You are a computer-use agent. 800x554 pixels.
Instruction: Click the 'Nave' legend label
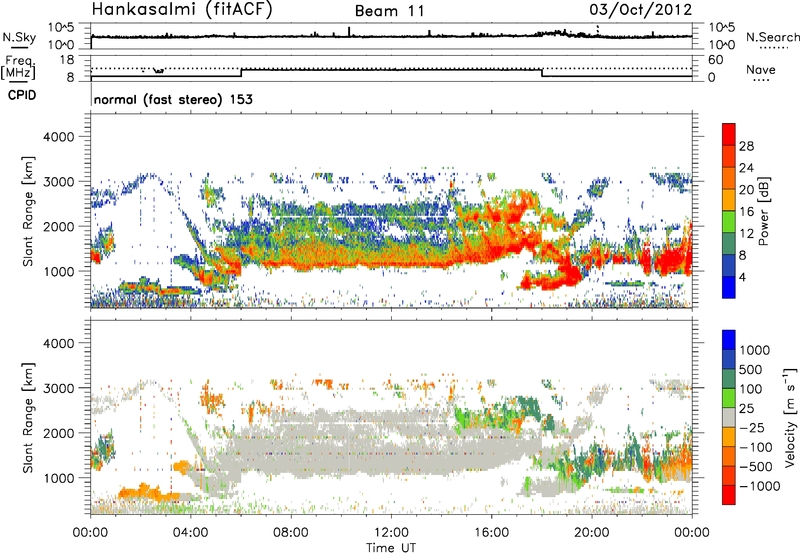tap(761, 69)
